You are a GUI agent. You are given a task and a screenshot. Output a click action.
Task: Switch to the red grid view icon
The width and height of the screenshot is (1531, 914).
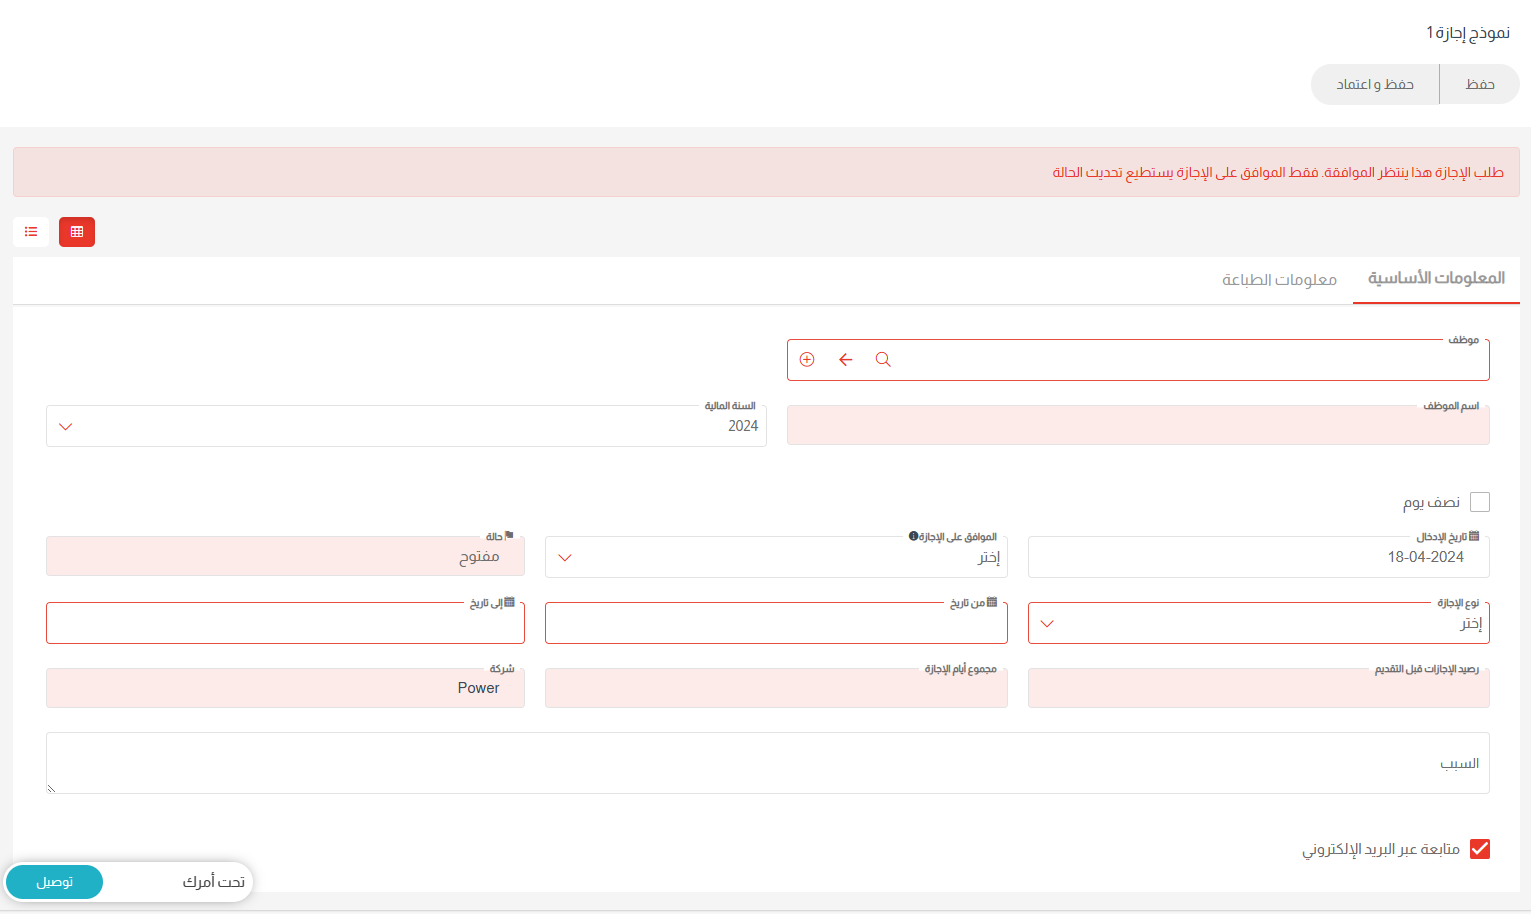coord(77,232)
